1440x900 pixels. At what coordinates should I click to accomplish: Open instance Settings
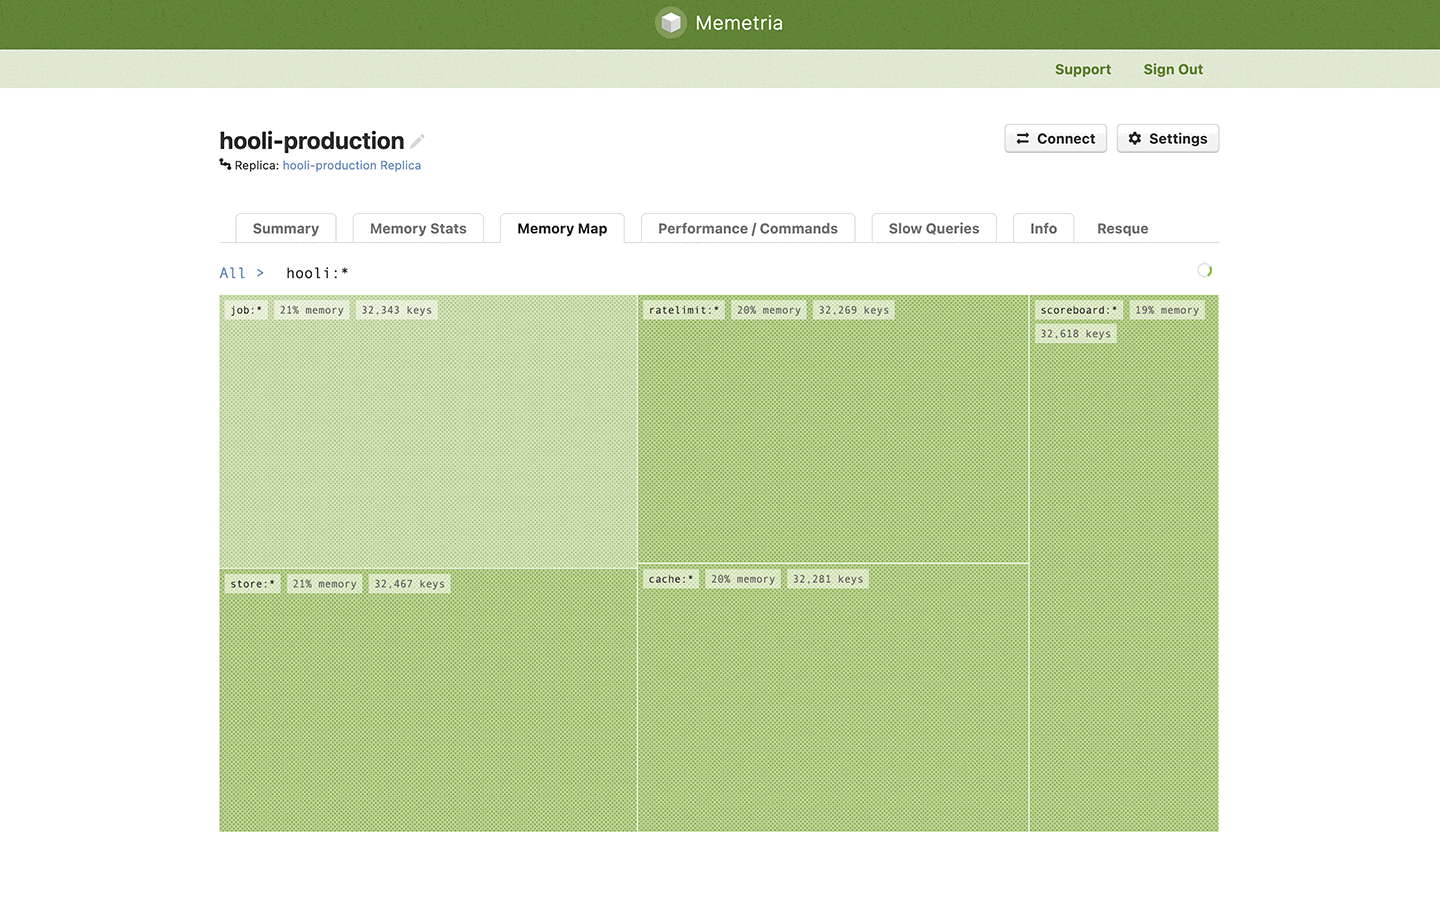click(x=1167, y=139)
